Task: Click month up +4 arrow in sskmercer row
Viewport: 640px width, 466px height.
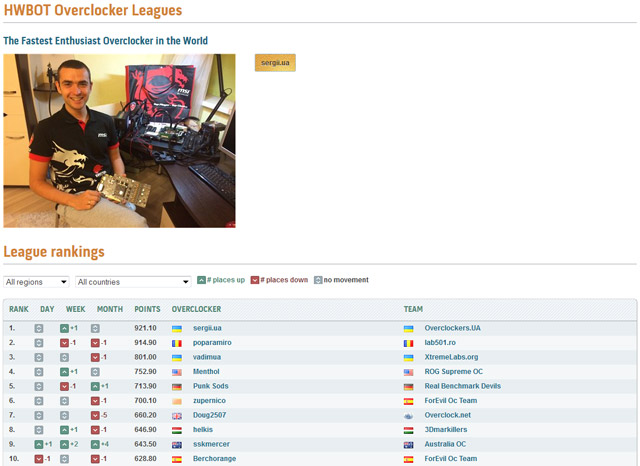Action: 95,444
